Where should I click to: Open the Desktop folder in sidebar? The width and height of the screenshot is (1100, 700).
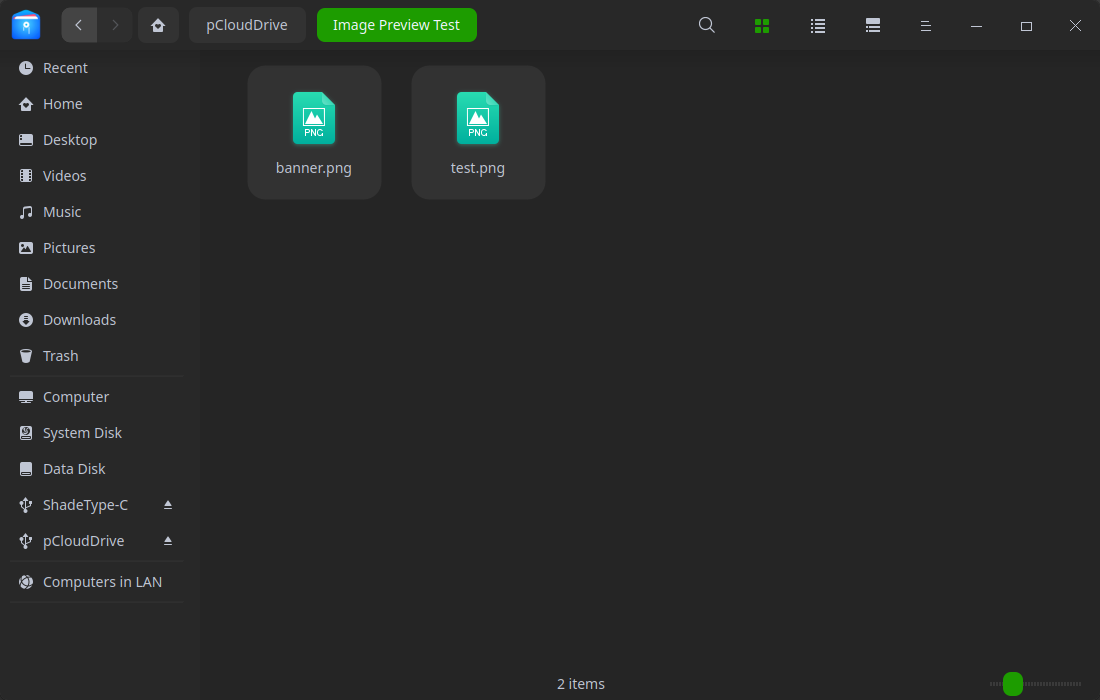[97, 140]
